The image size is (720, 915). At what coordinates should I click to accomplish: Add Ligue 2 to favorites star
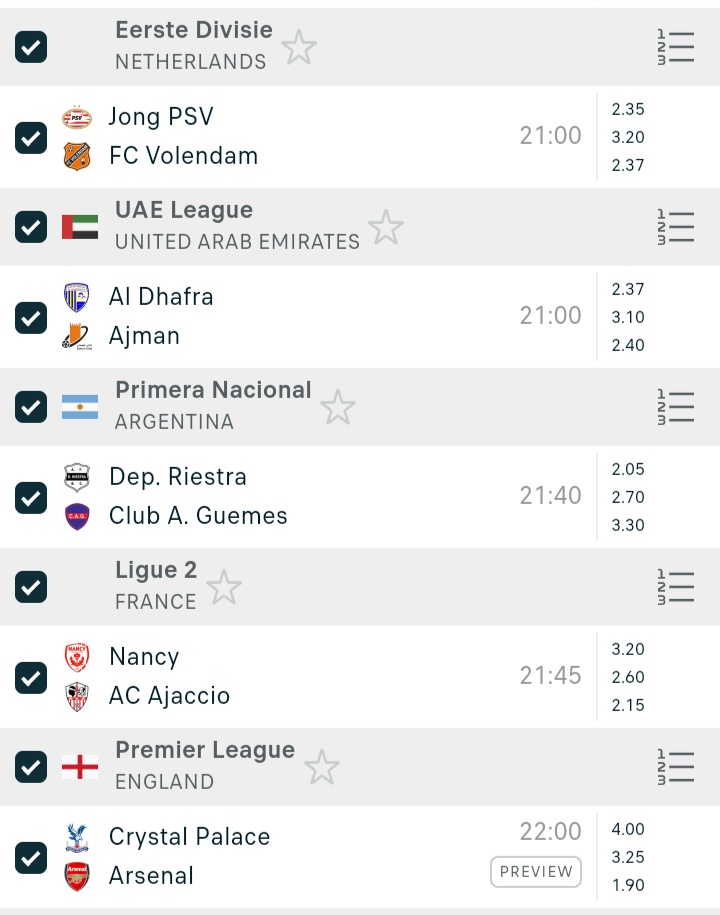pos(223,587)
